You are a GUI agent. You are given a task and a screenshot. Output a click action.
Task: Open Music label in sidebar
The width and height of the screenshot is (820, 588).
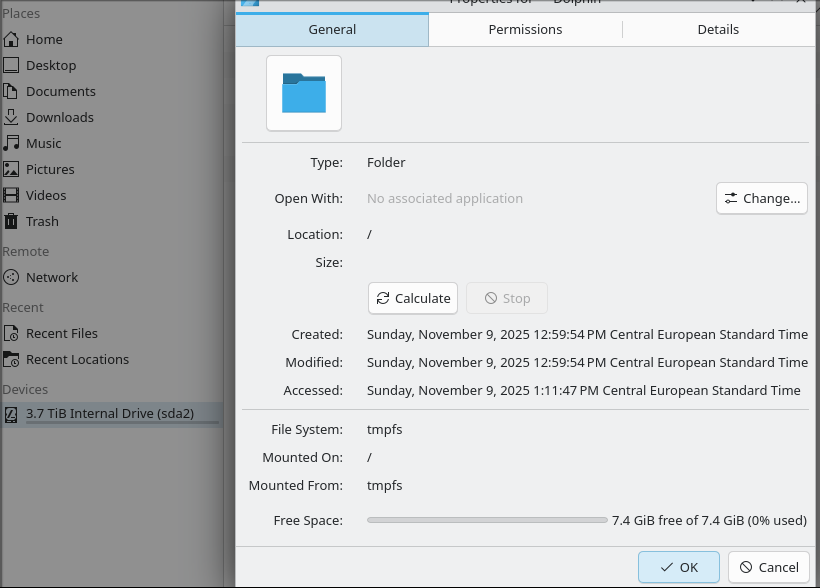click(x=44, y=143)
